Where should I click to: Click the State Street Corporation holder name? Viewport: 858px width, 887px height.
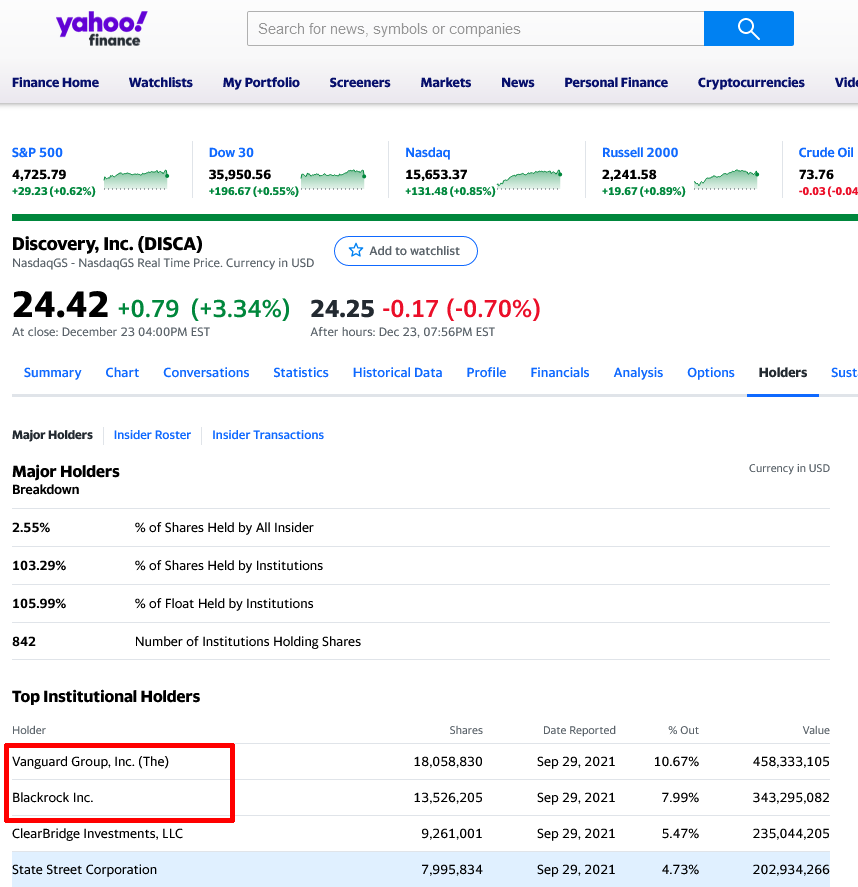[84, 869]
